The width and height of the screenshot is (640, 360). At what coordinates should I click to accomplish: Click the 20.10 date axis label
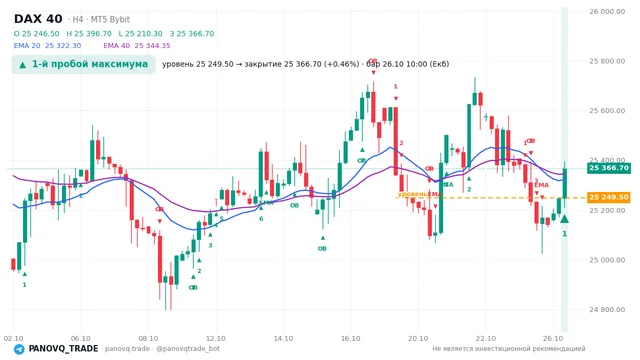[x=418, y=338]
